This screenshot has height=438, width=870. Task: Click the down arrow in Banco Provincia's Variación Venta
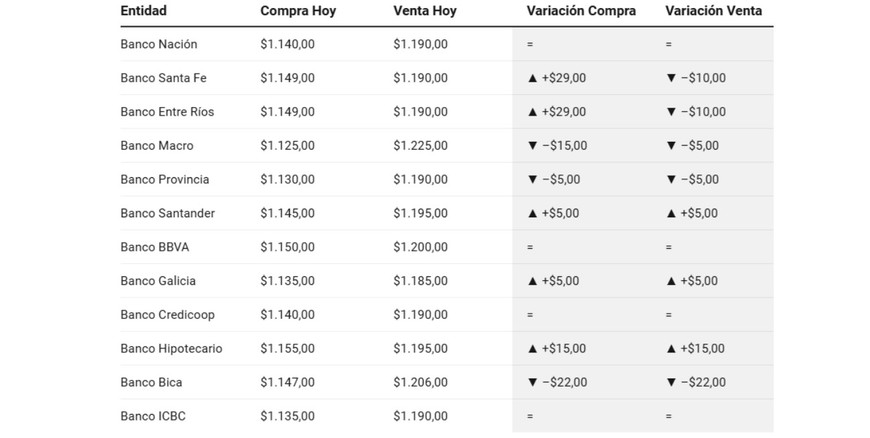pyautogui.click(x=671, y=180)
